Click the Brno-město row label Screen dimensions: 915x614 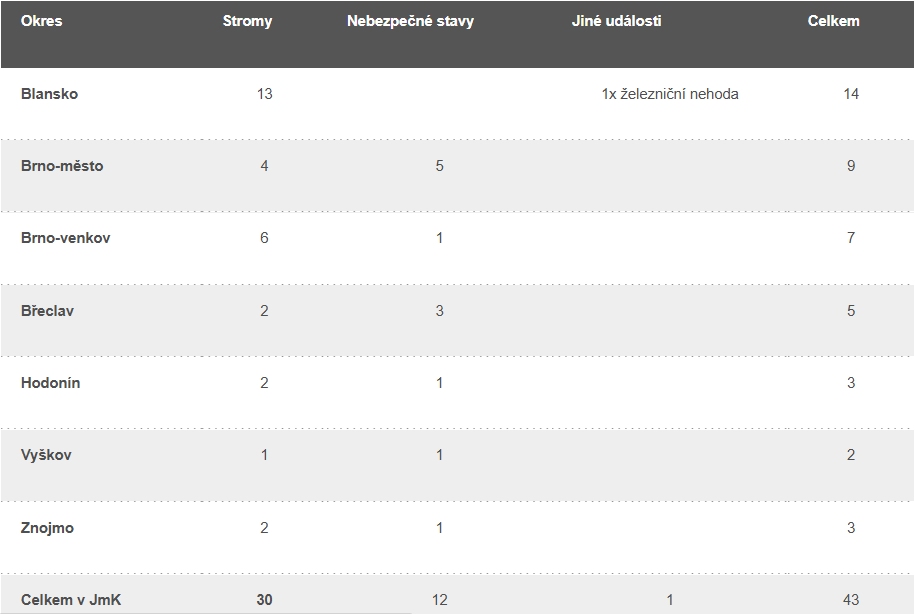(62, 166)
